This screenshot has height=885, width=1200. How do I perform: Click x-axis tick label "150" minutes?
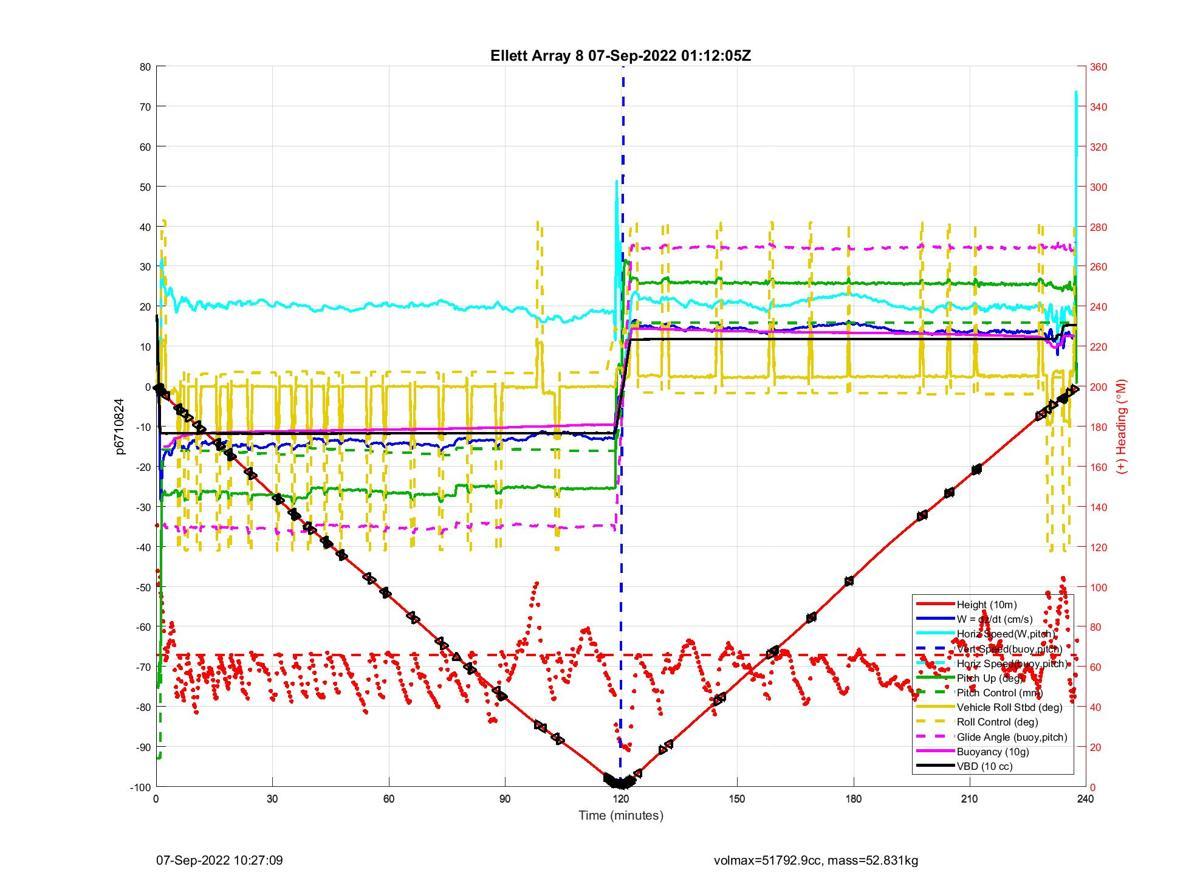[737, 799]
